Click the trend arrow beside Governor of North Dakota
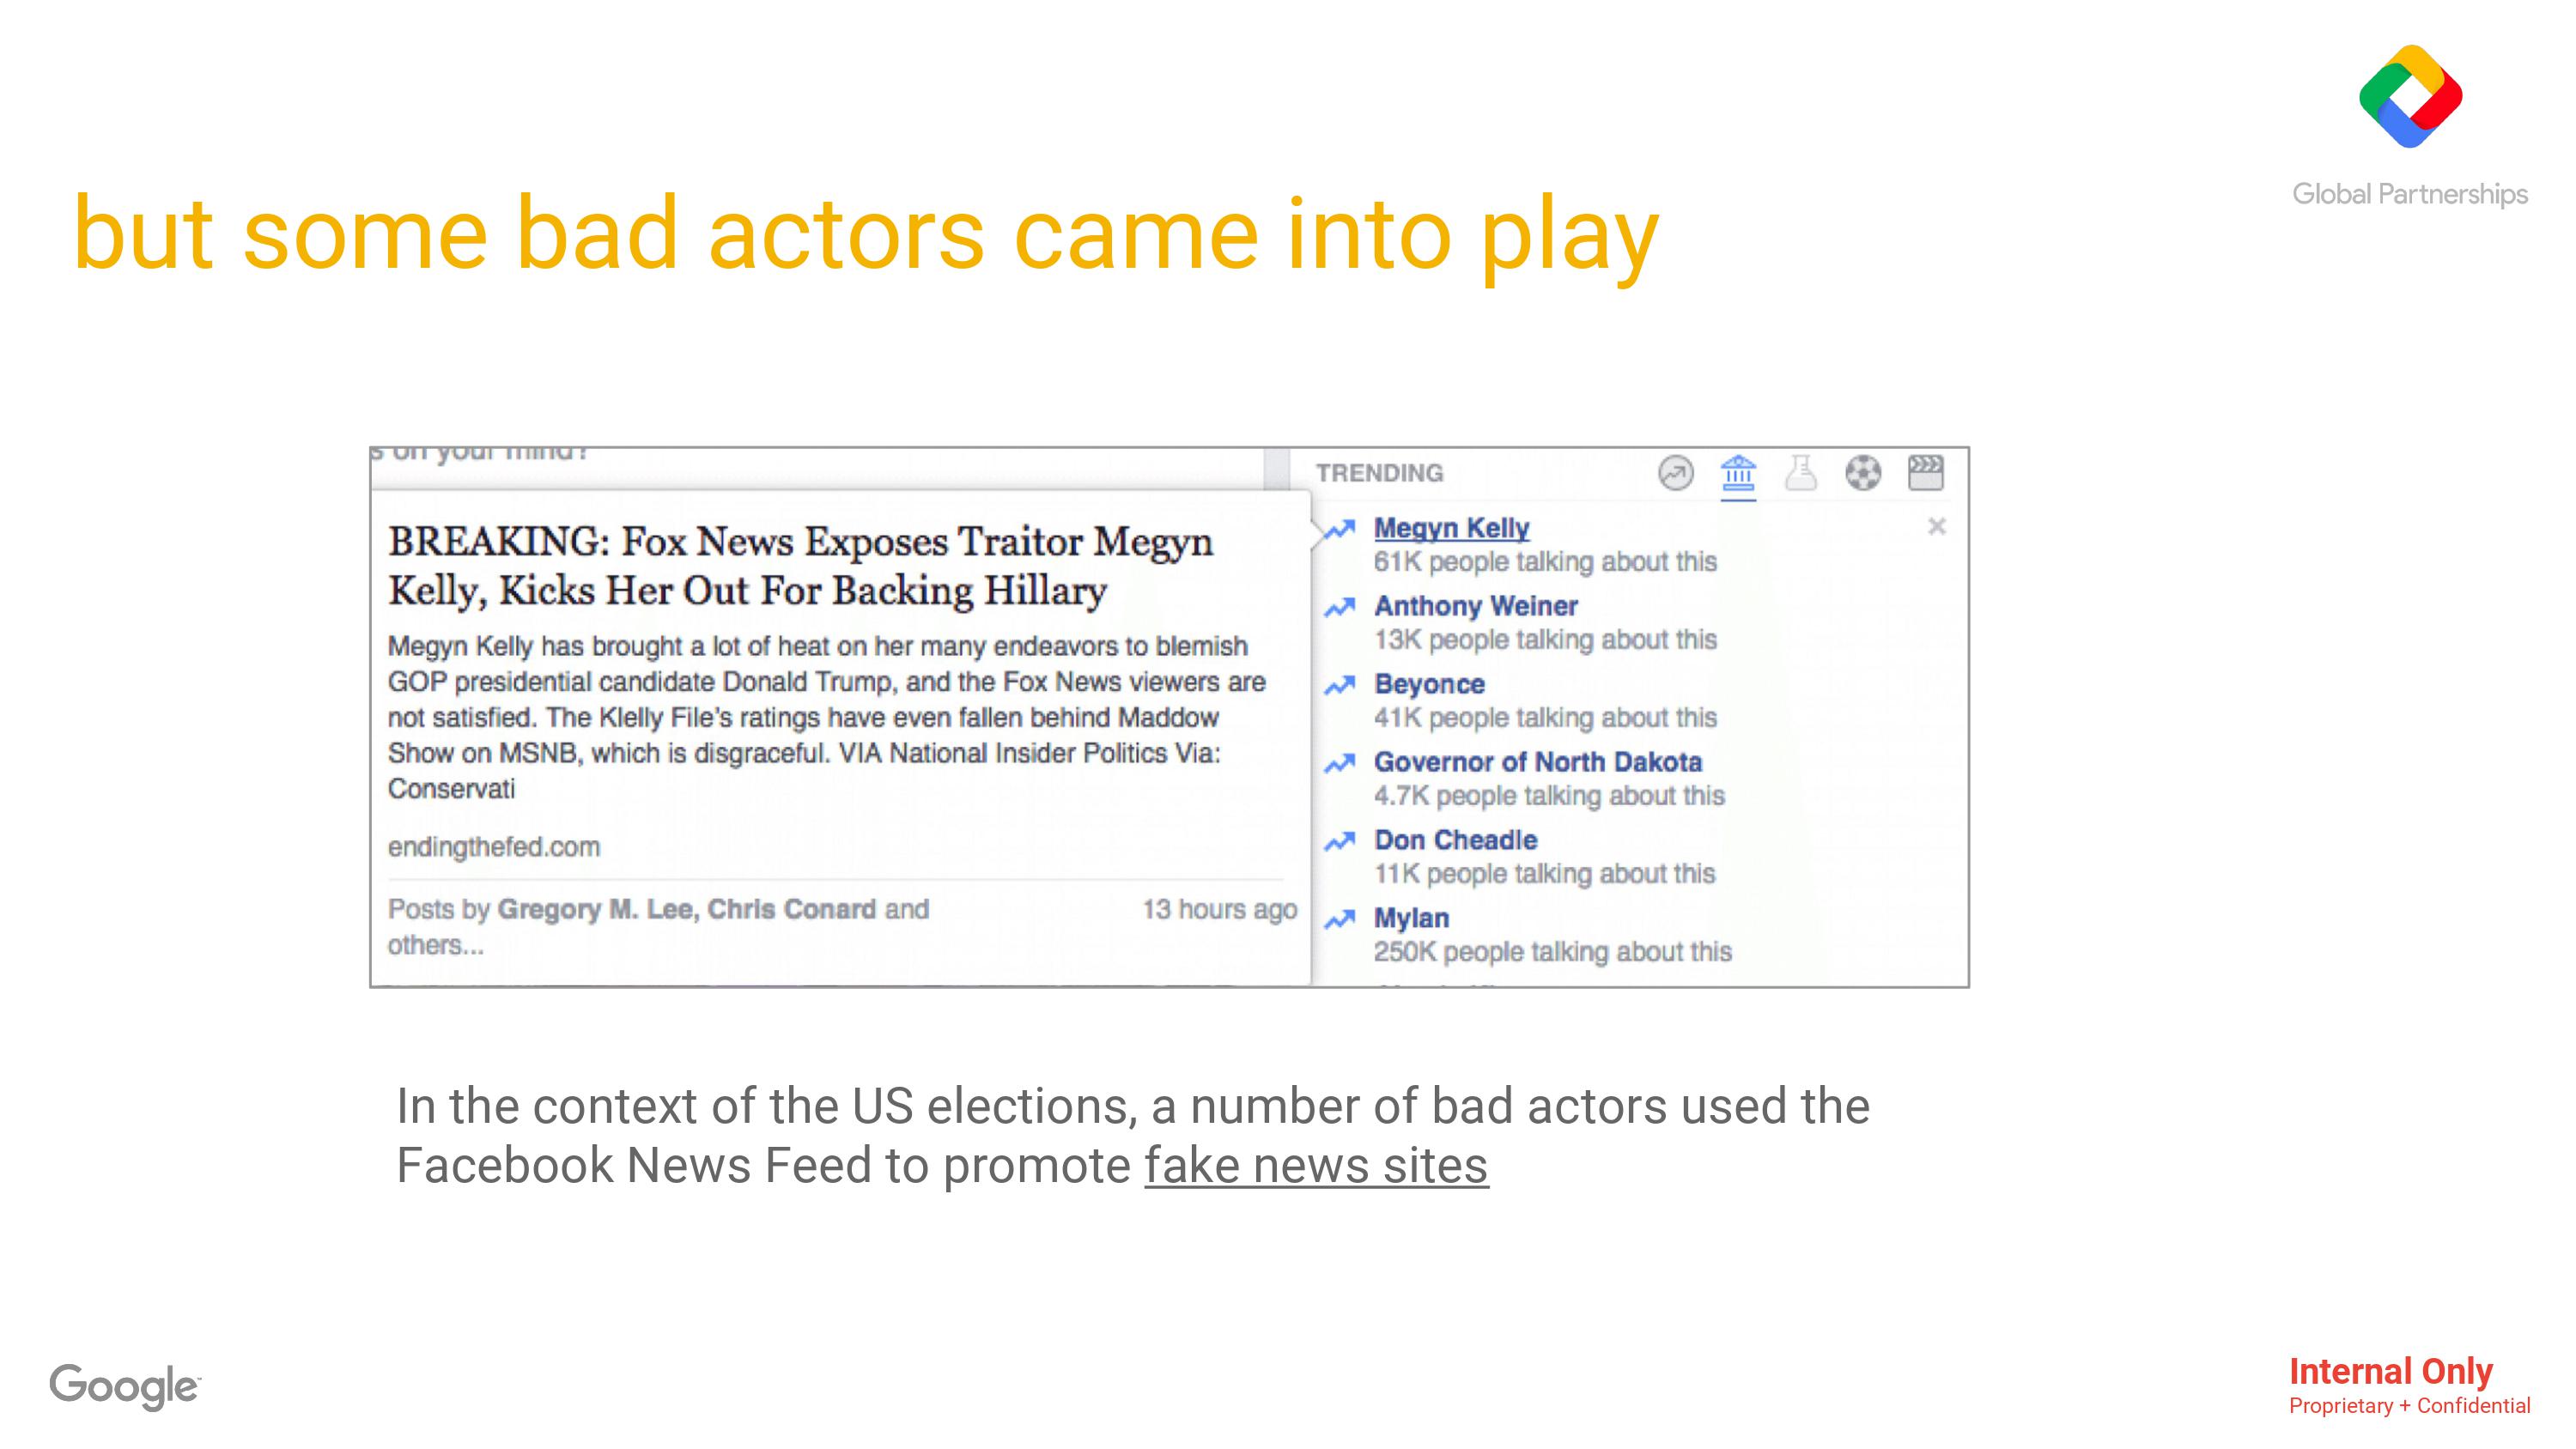Viewport: 2576px width, 1449px height. [1340, 764]
